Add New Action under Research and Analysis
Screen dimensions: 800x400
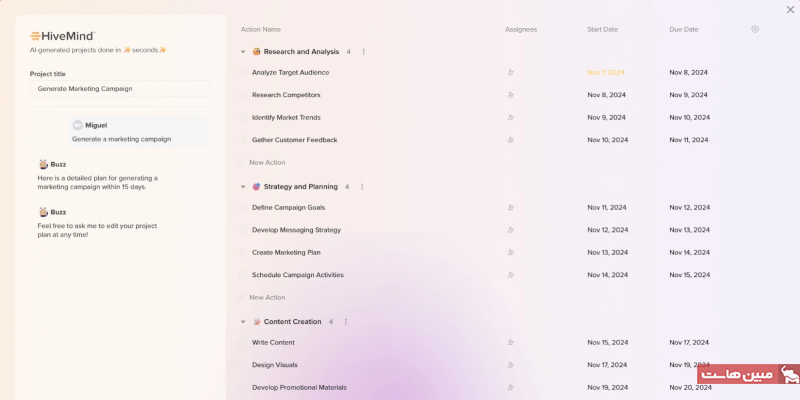click(267, 162)
